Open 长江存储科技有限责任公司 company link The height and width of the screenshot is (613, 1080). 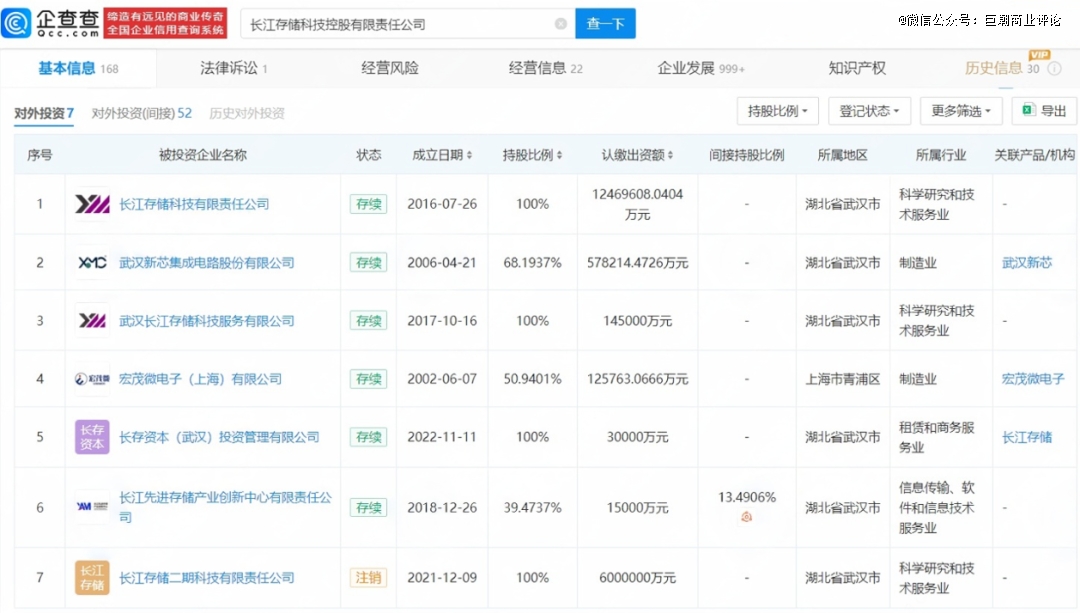[194, 204]
